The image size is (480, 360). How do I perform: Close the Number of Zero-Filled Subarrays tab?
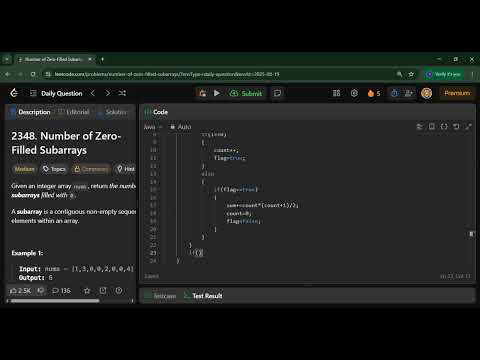point(90,59)
